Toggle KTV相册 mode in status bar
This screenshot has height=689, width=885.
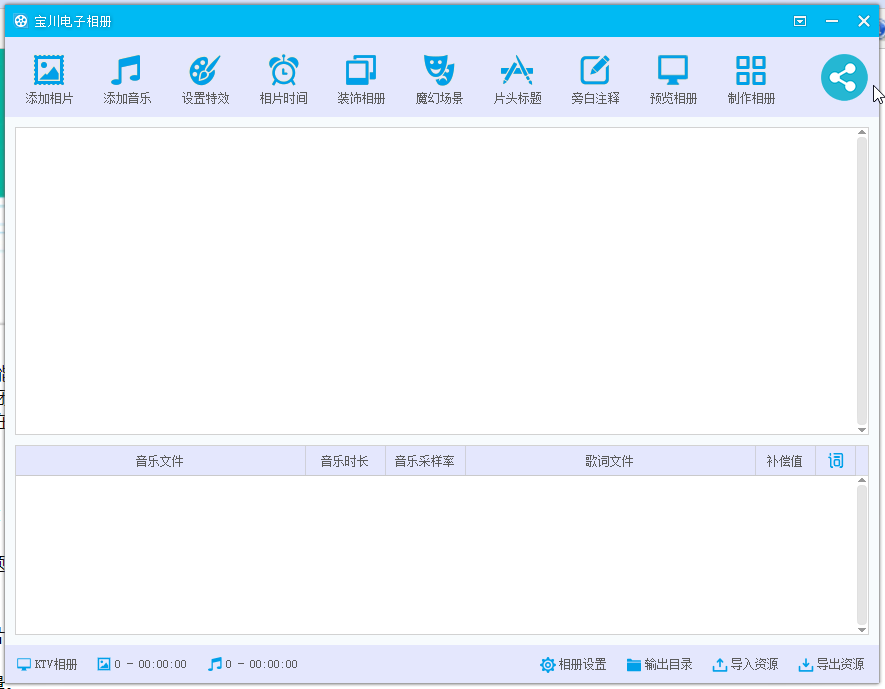47,664
